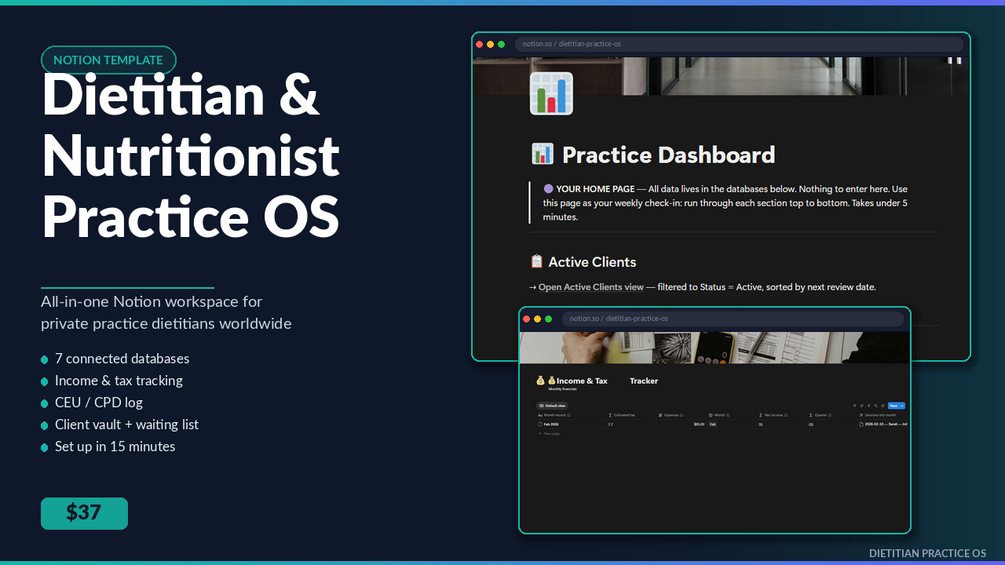Click the address bar in the Practice Dashboard window

coord(739,44)
